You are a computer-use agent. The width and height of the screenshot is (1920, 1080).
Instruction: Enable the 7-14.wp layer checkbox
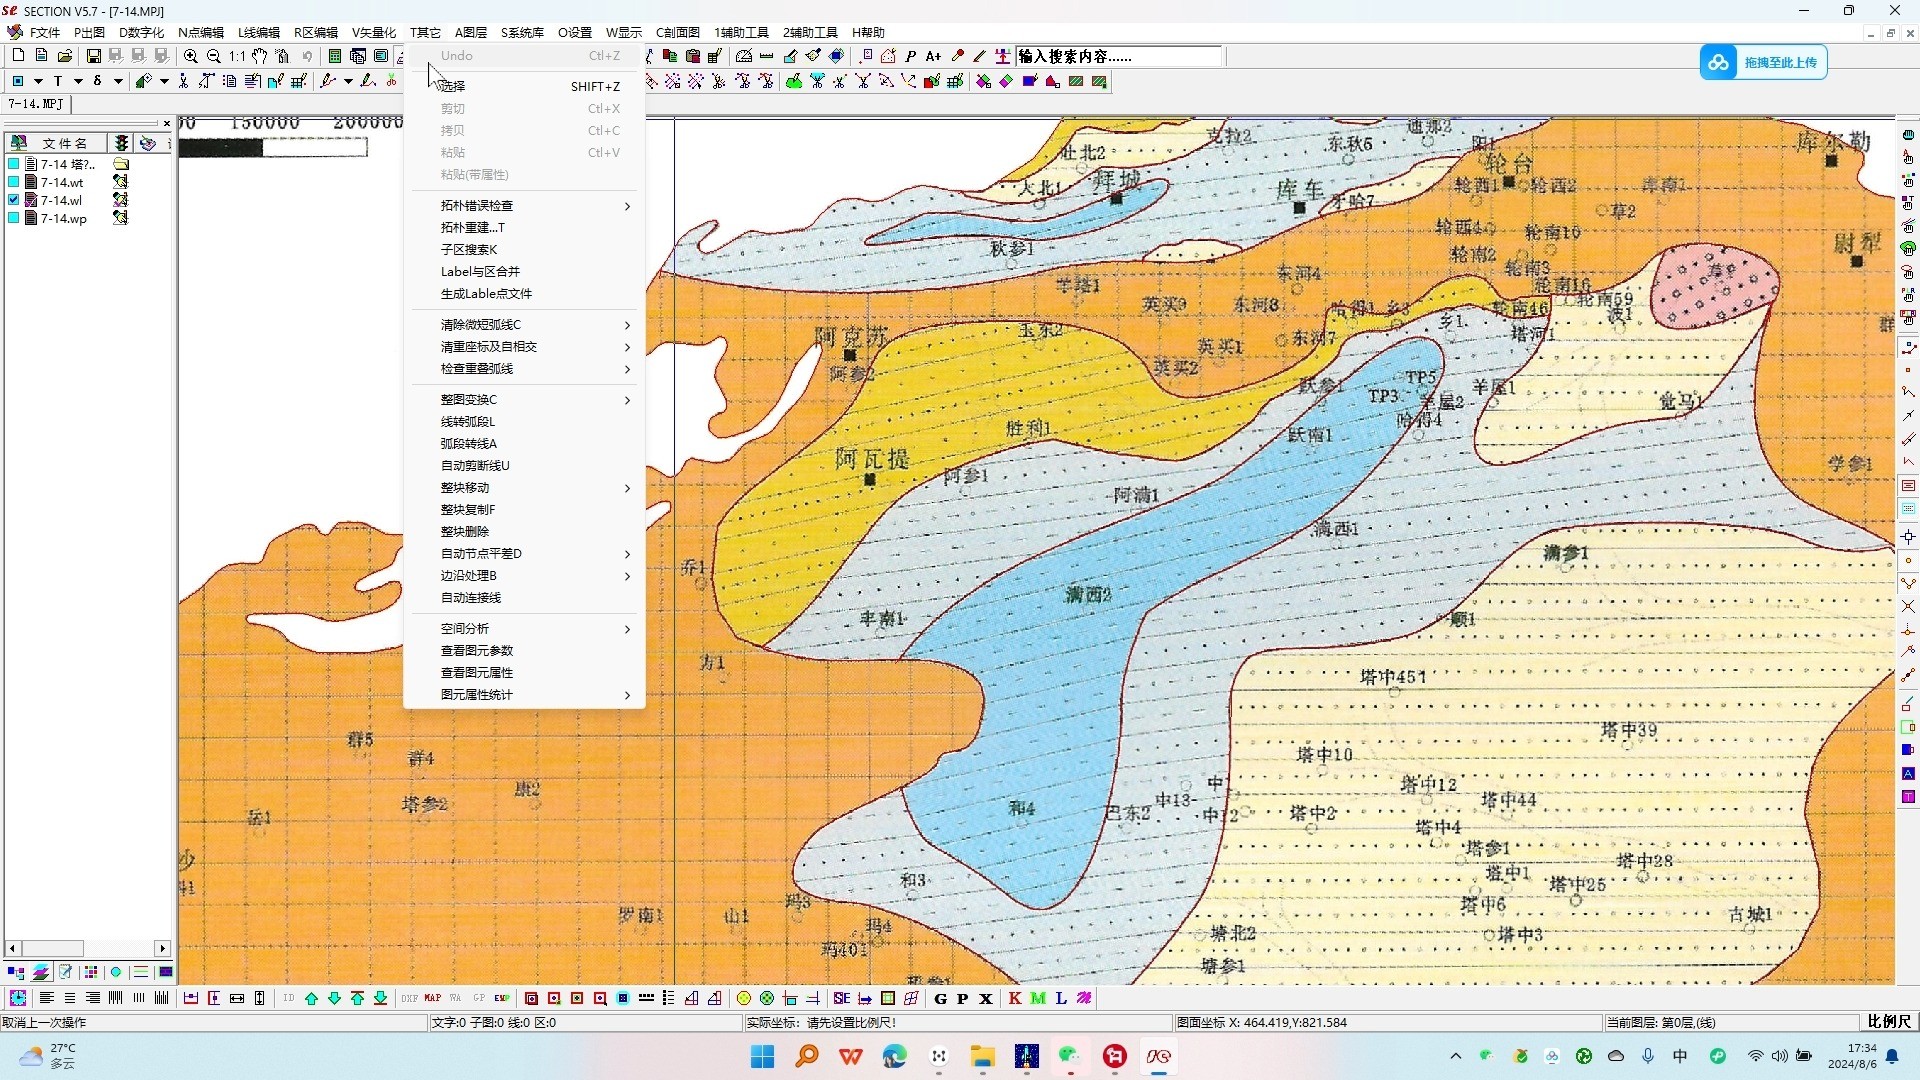[13, 218]
